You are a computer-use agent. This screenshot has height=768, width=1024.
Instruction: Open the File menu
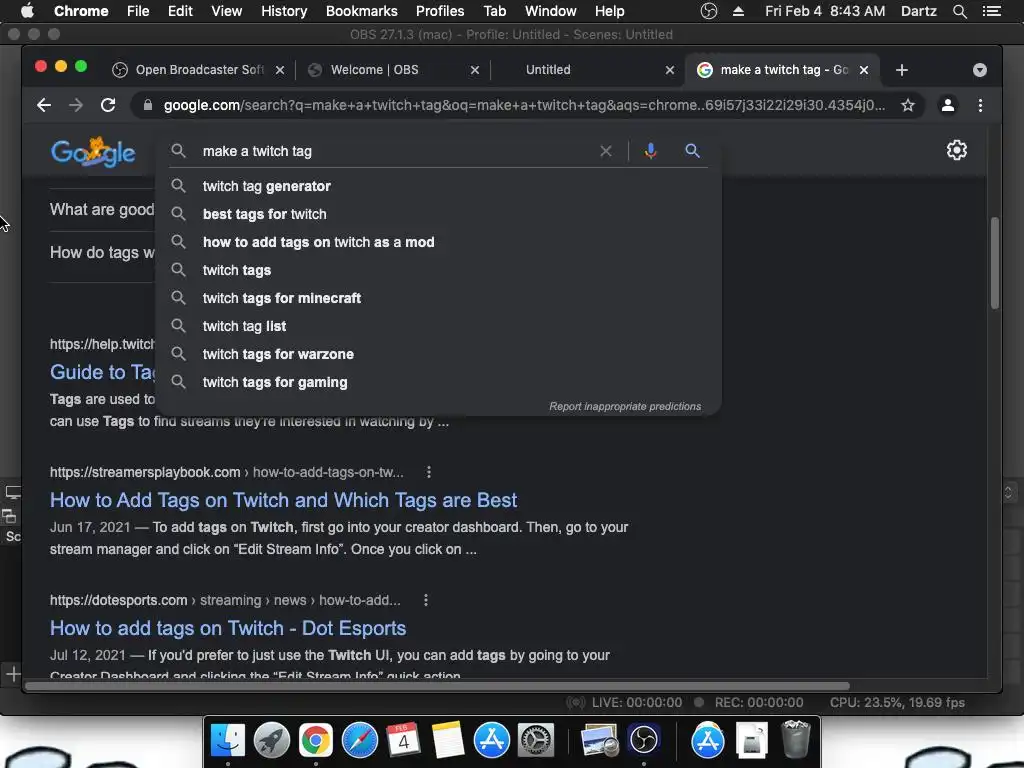click(138, 11)
